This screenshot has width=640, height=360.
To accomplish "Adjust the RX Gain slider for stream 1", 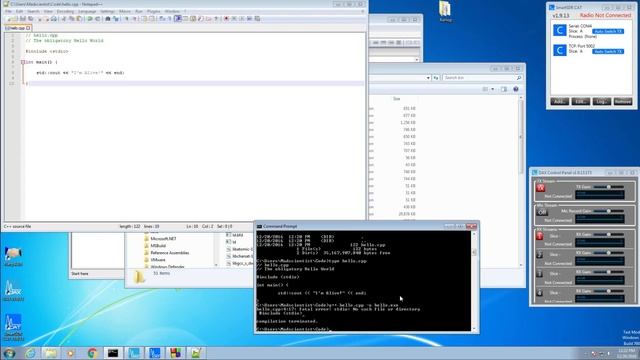I will [608, 235].
